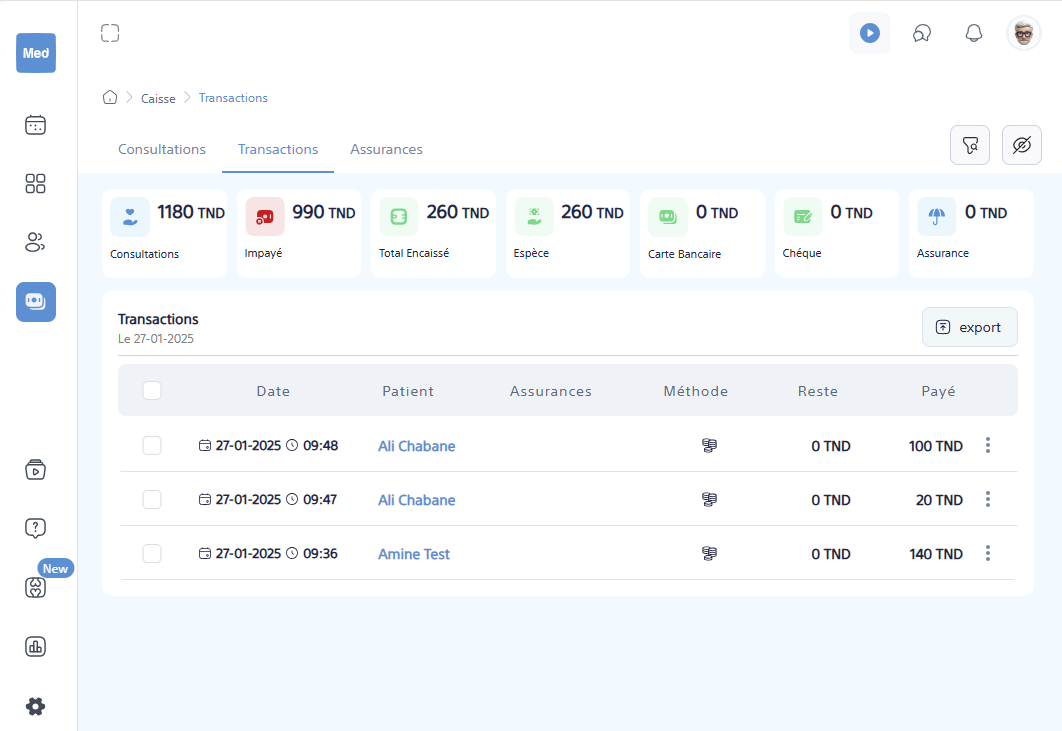Select the Caisse icon in sidebar
The image size is (1062, 731).
pyautogui.click(x=35, y=301)
